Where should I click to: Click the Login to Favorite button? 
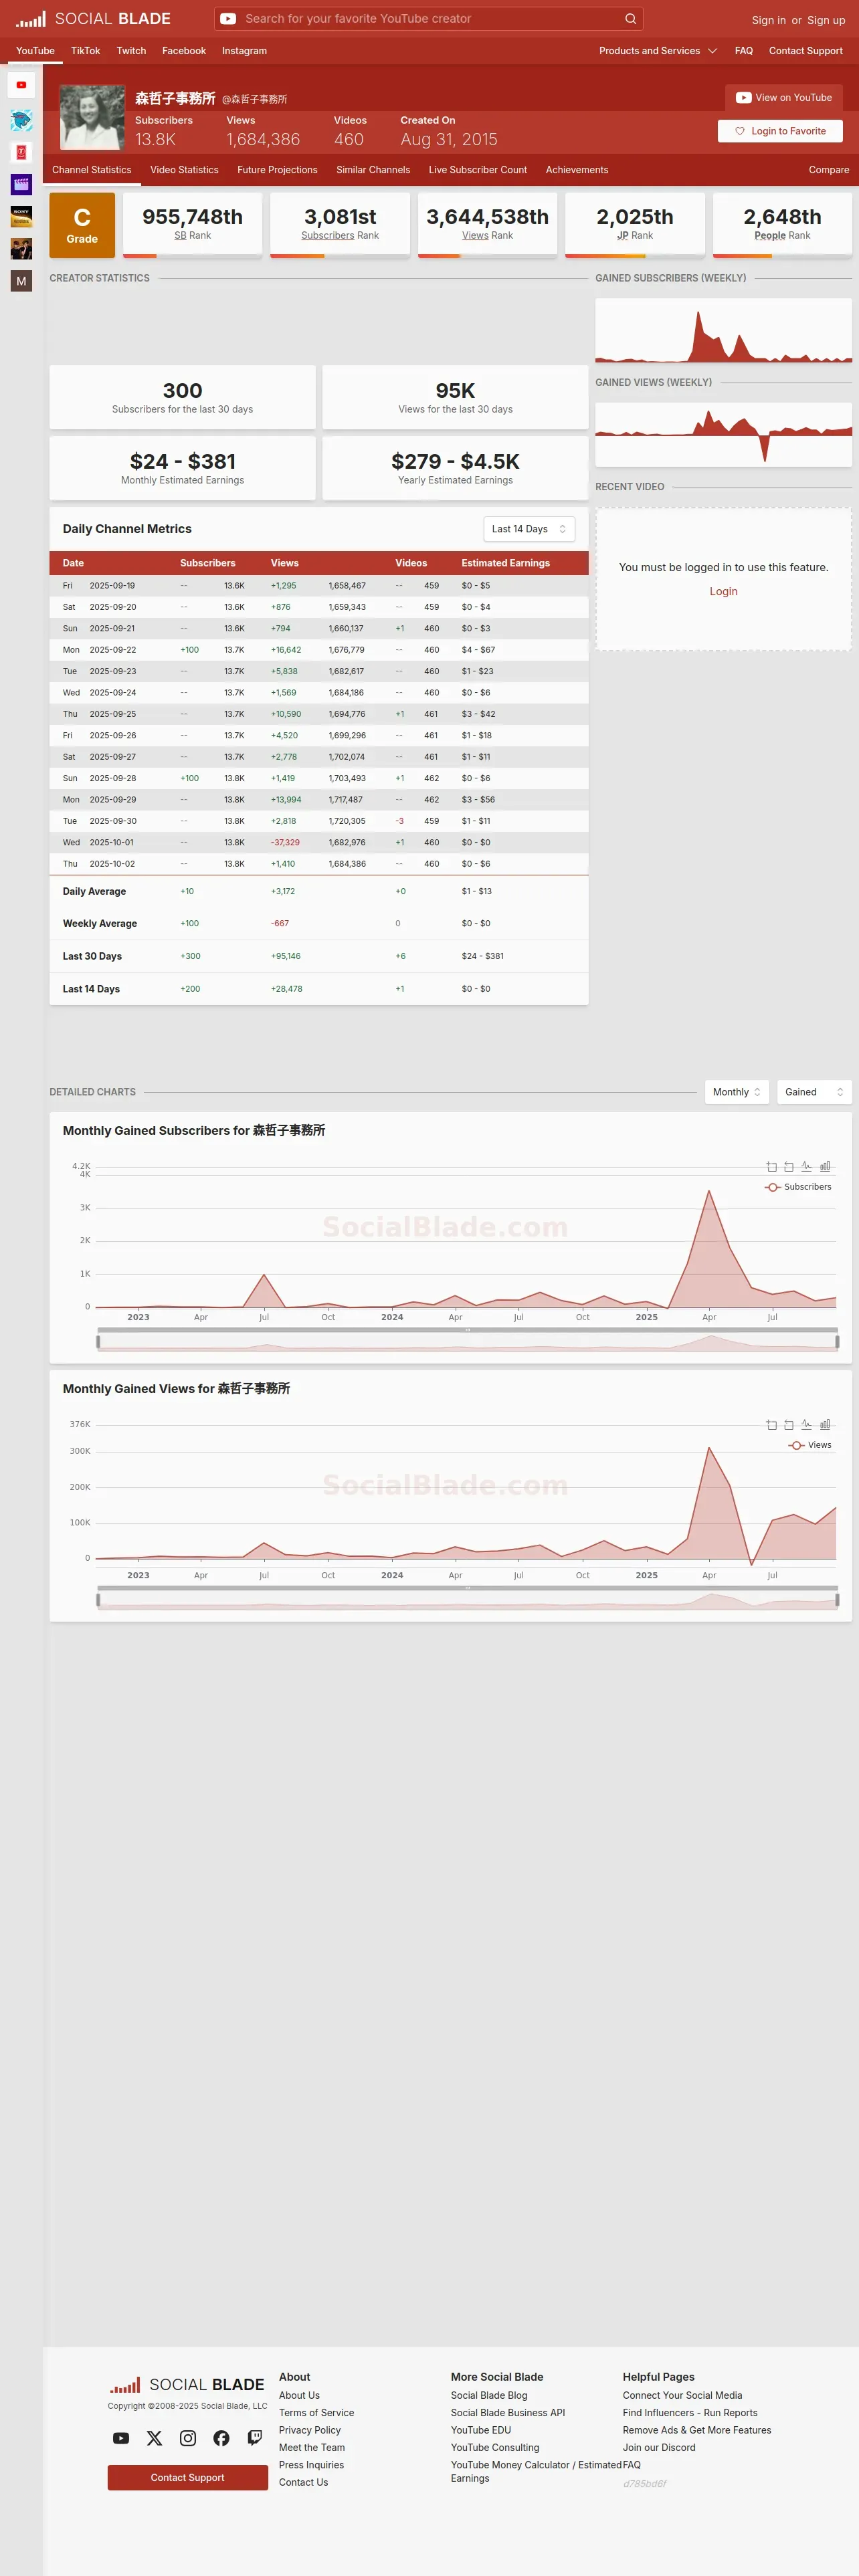pyautogui.click(x=780, y=131)
